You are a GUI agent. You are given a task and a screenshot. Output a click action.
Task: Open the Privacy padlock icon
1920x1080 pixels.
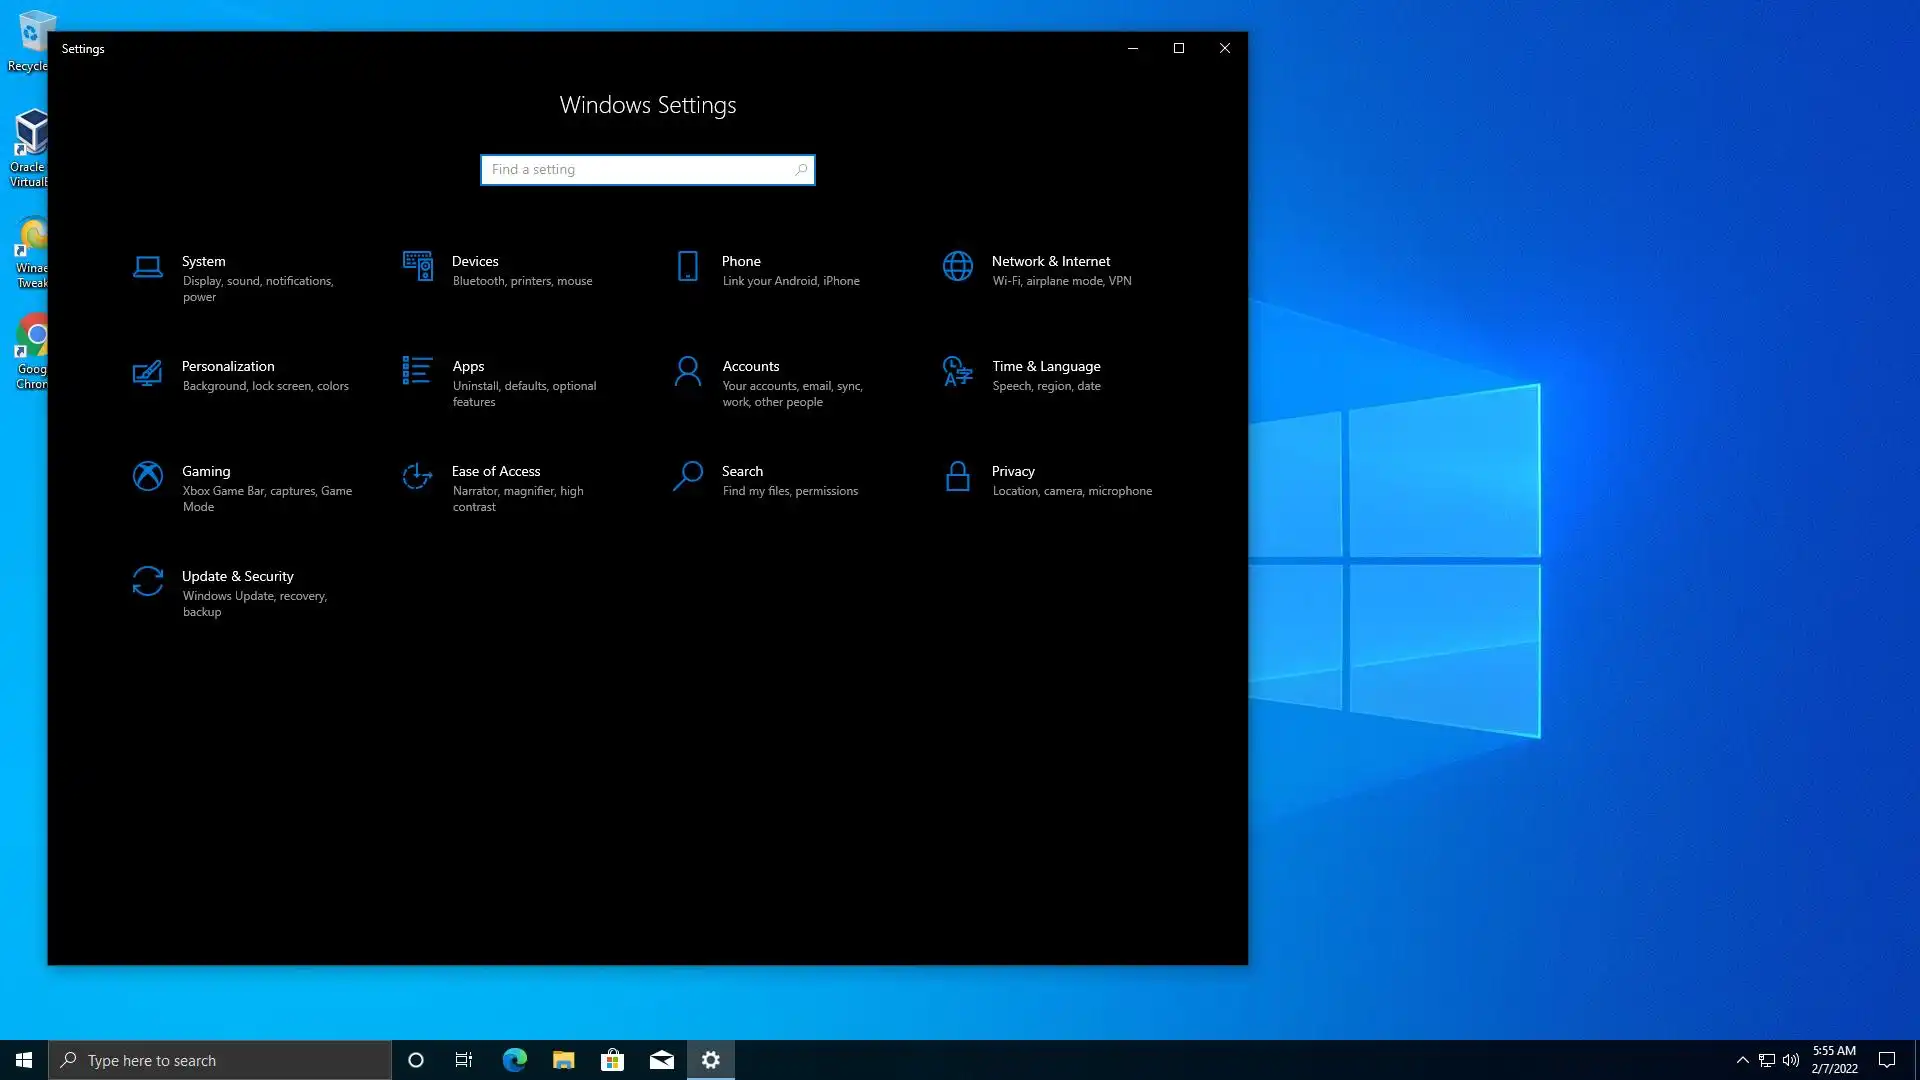pos(957,477)
